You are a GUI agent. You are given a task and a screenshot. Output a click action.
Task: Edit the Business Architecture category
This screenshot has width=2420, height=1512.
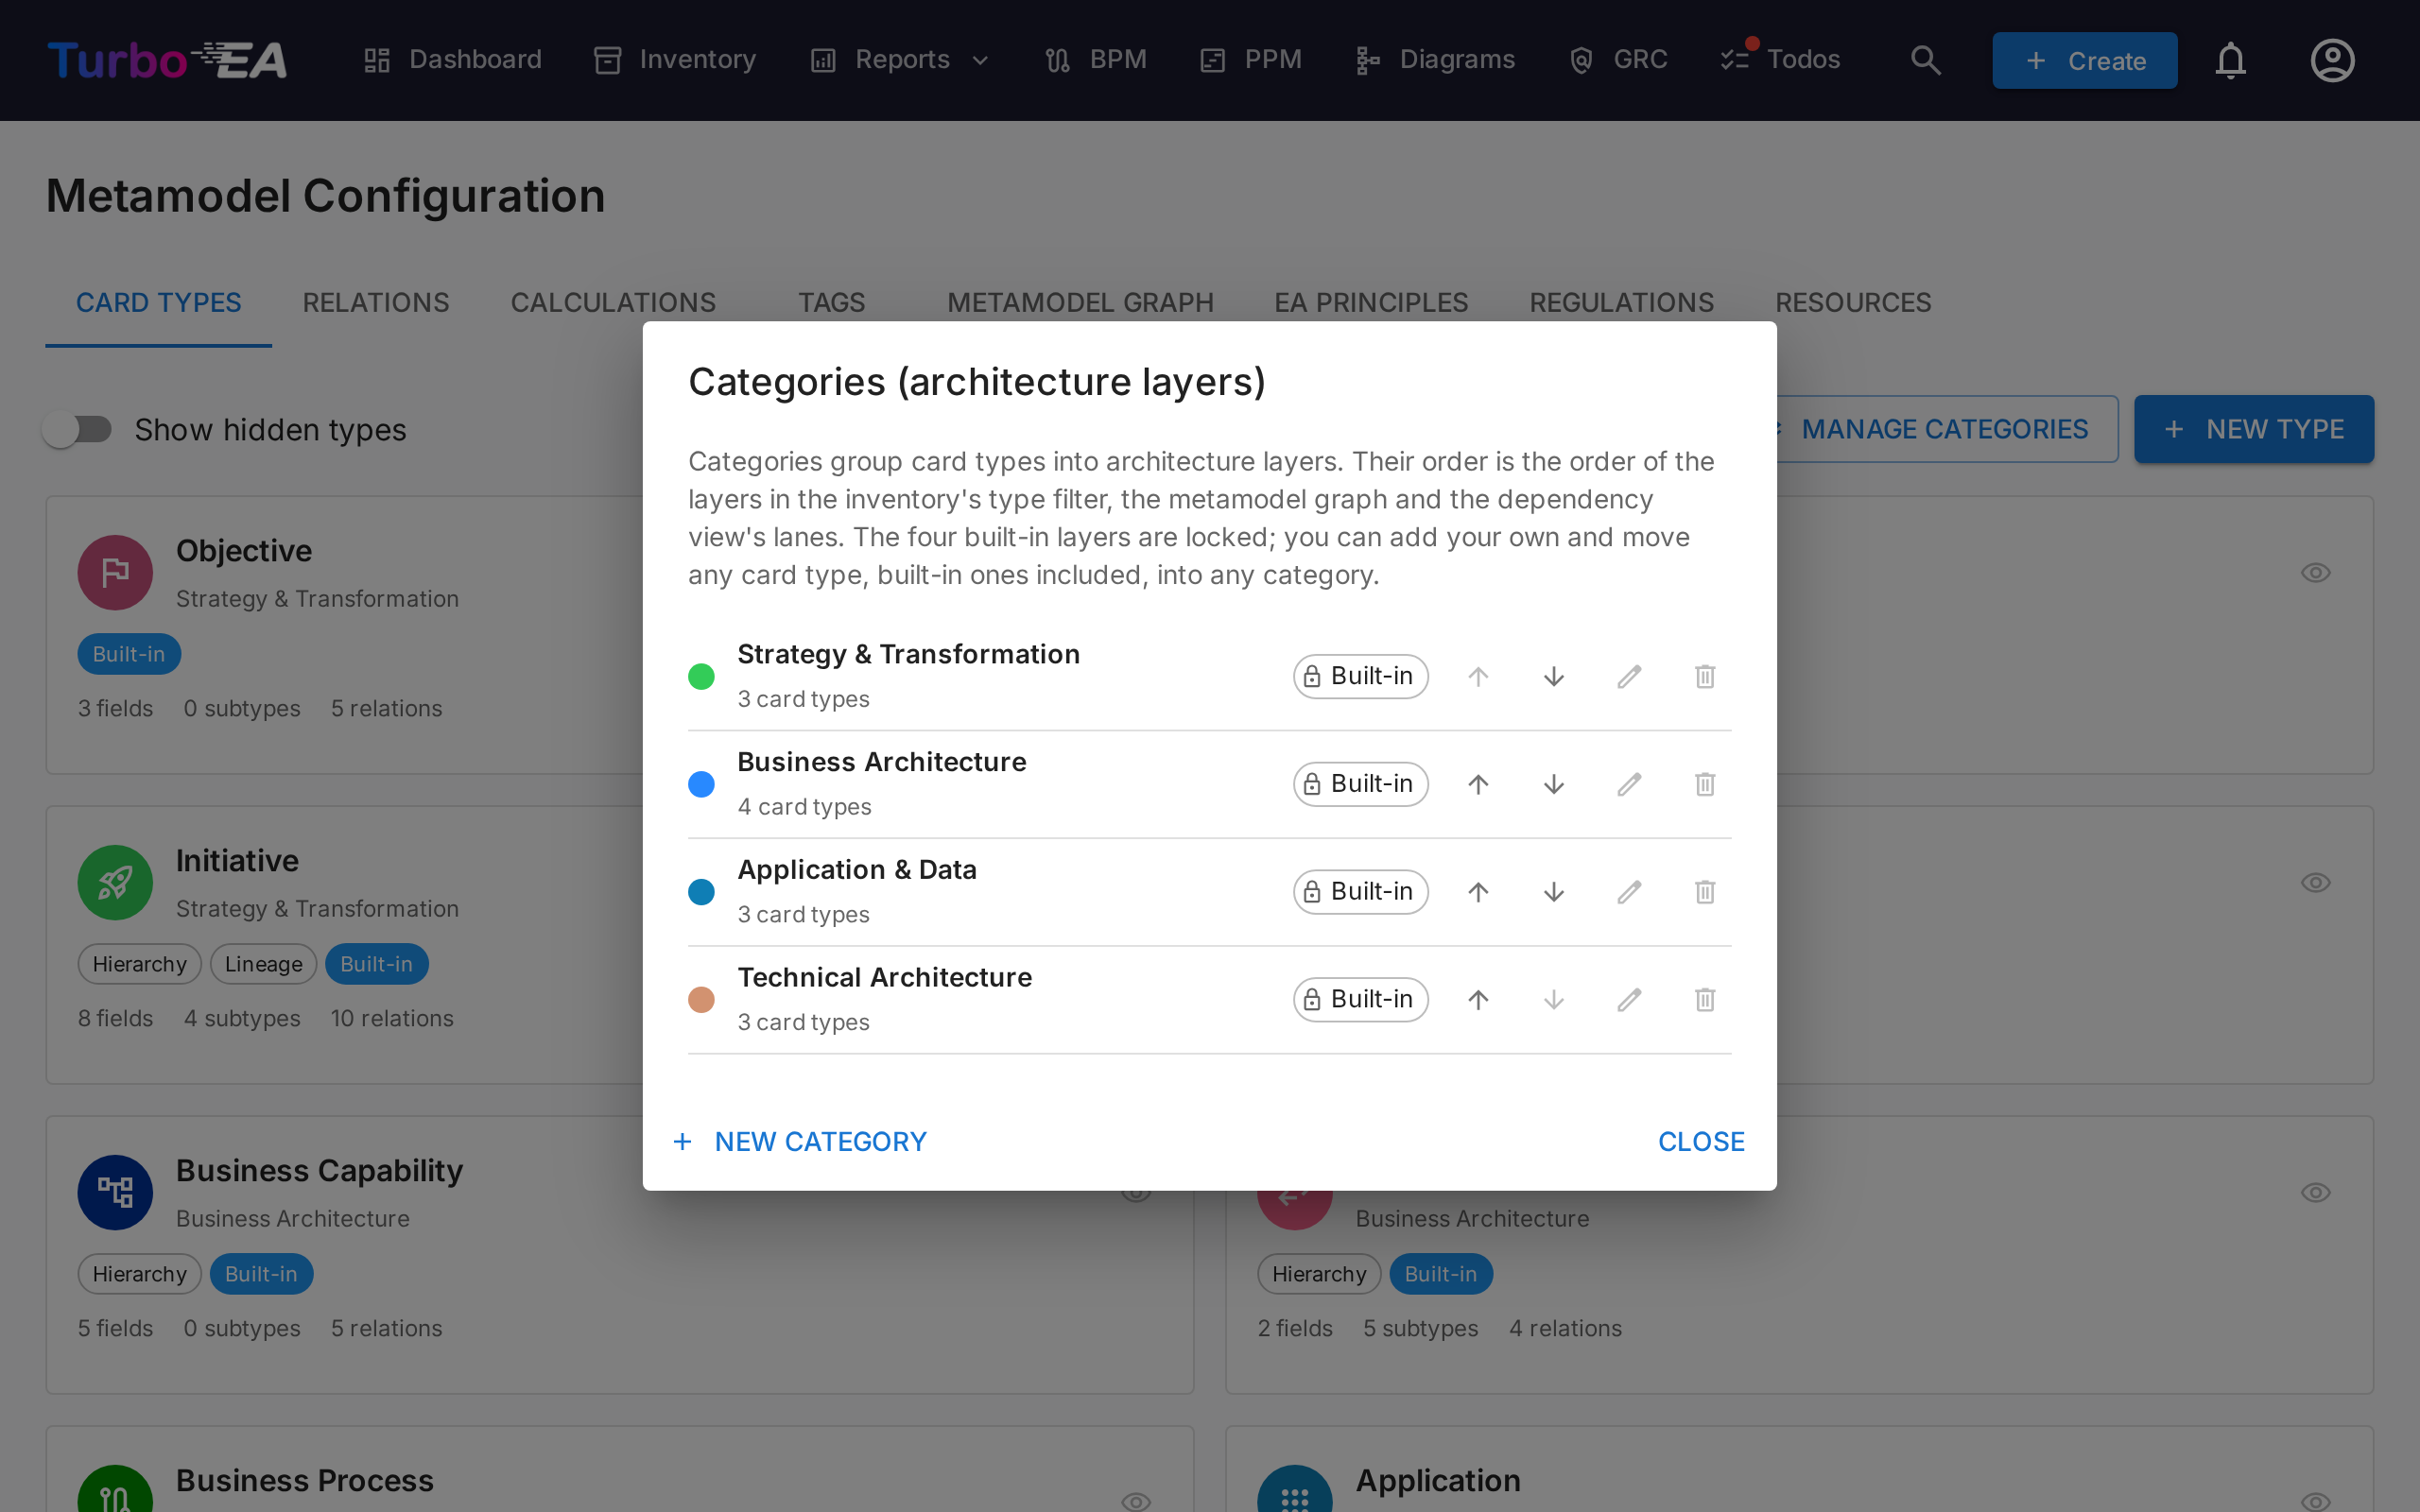[1629, 785]
